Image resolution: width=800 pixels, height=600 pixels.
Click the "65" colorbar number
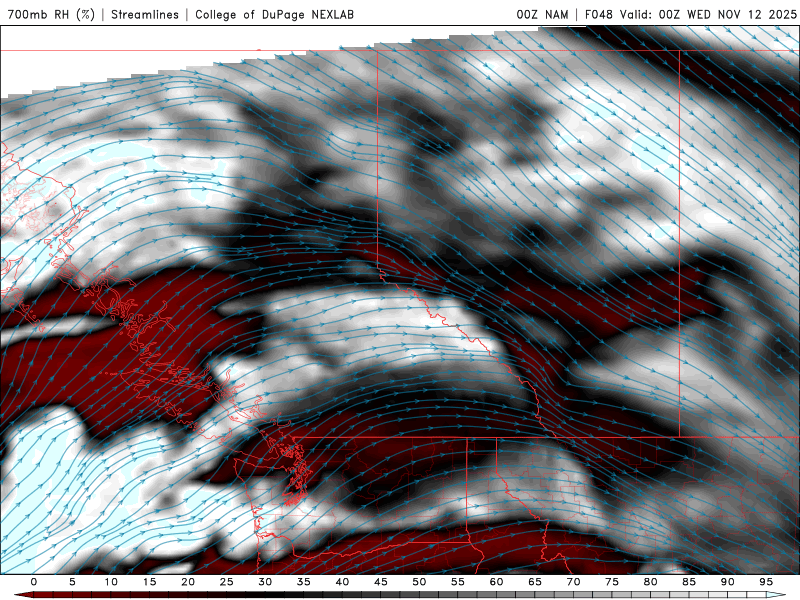535,582
